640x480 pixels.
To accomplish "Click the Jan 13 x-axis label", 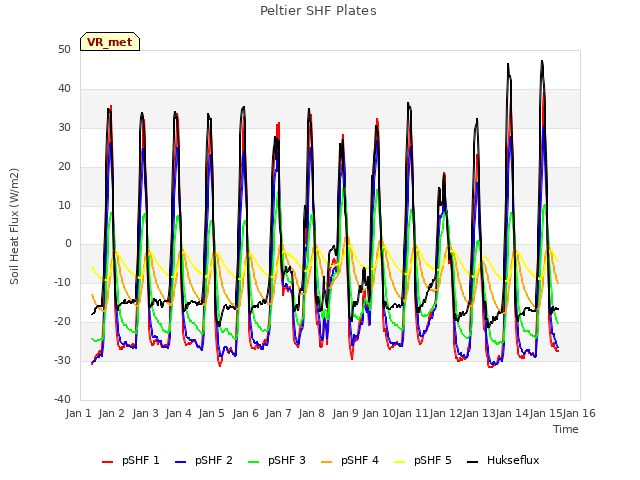I will point(479,413).
